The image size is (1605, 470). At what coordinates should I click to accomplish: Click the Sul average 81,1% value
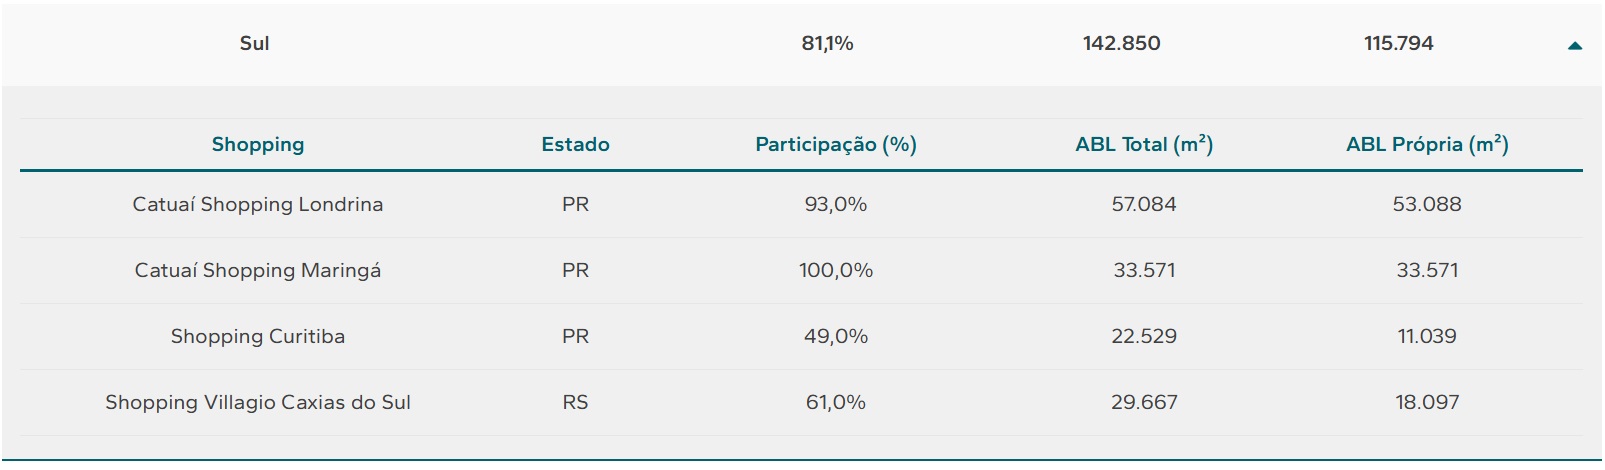point(827,43)
